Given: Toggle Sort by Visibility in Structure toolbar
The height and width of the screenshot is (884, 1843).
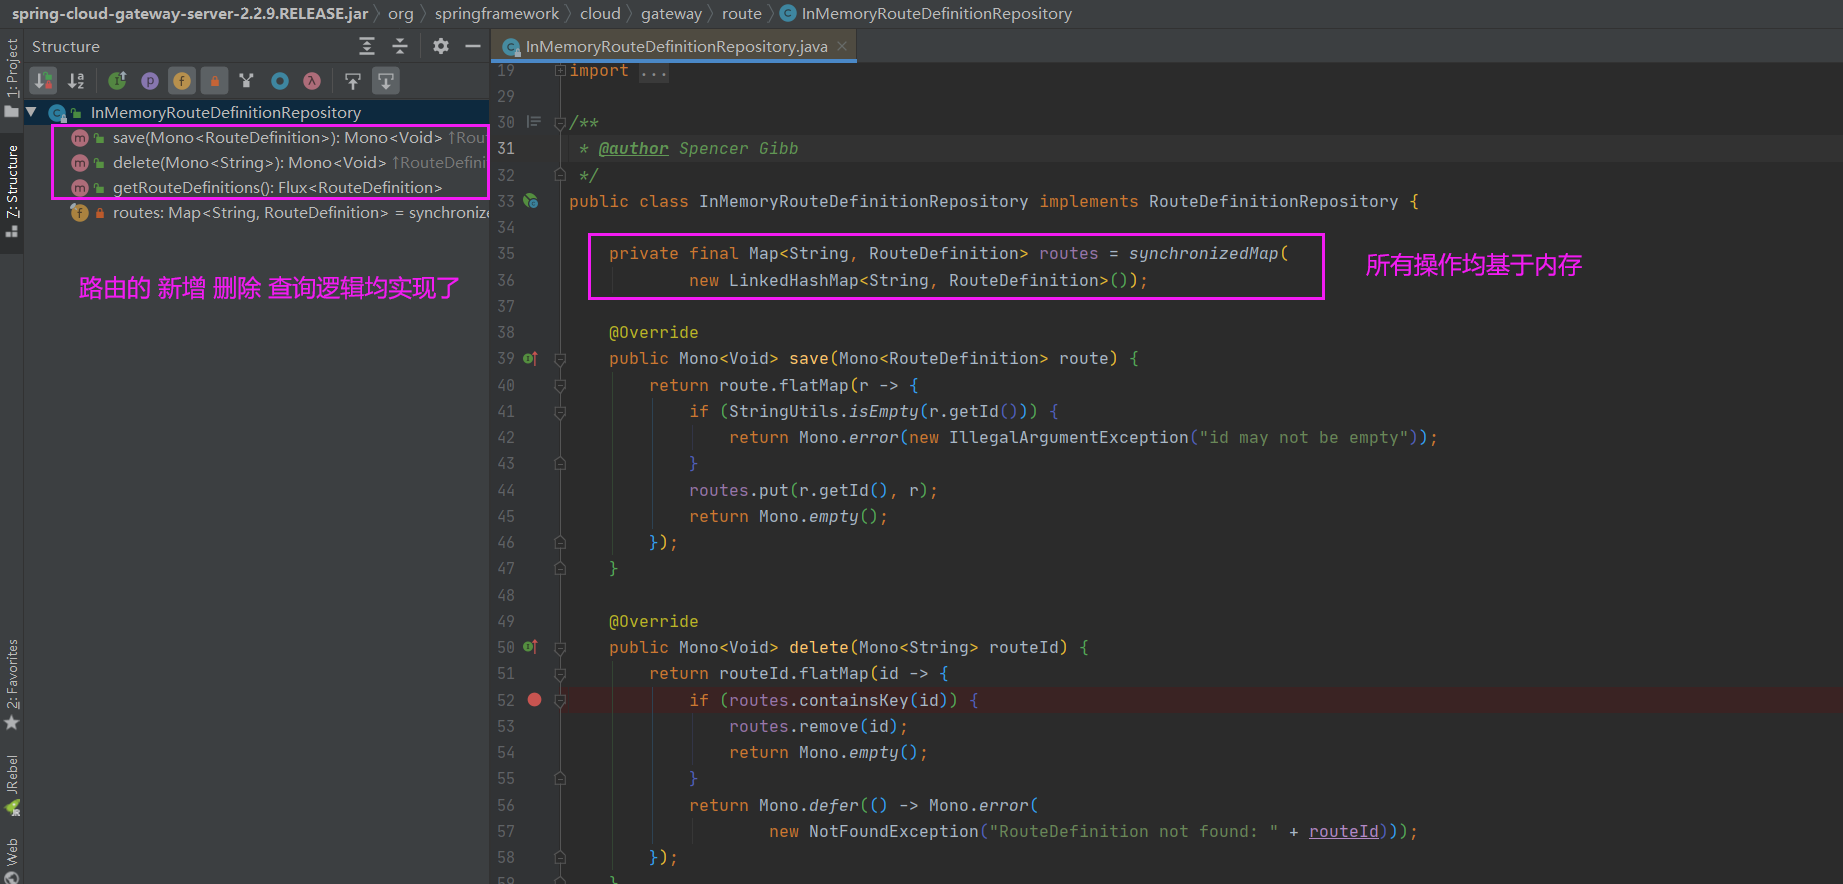Looking at the screenshot, I should tap(43, 81).
